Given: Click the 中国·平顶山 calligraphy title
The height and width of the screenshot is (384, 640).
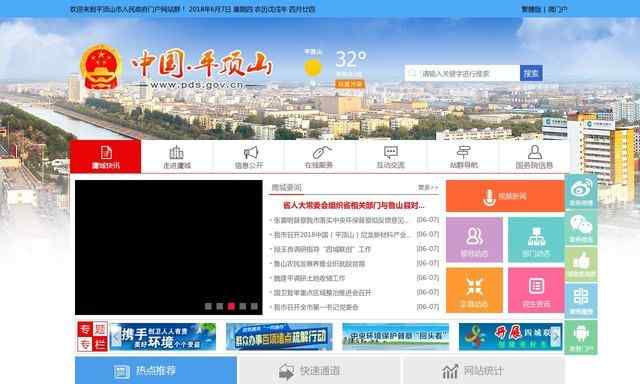Looking at the screenshot, I should pyautogui.click(x=201, y=64).
